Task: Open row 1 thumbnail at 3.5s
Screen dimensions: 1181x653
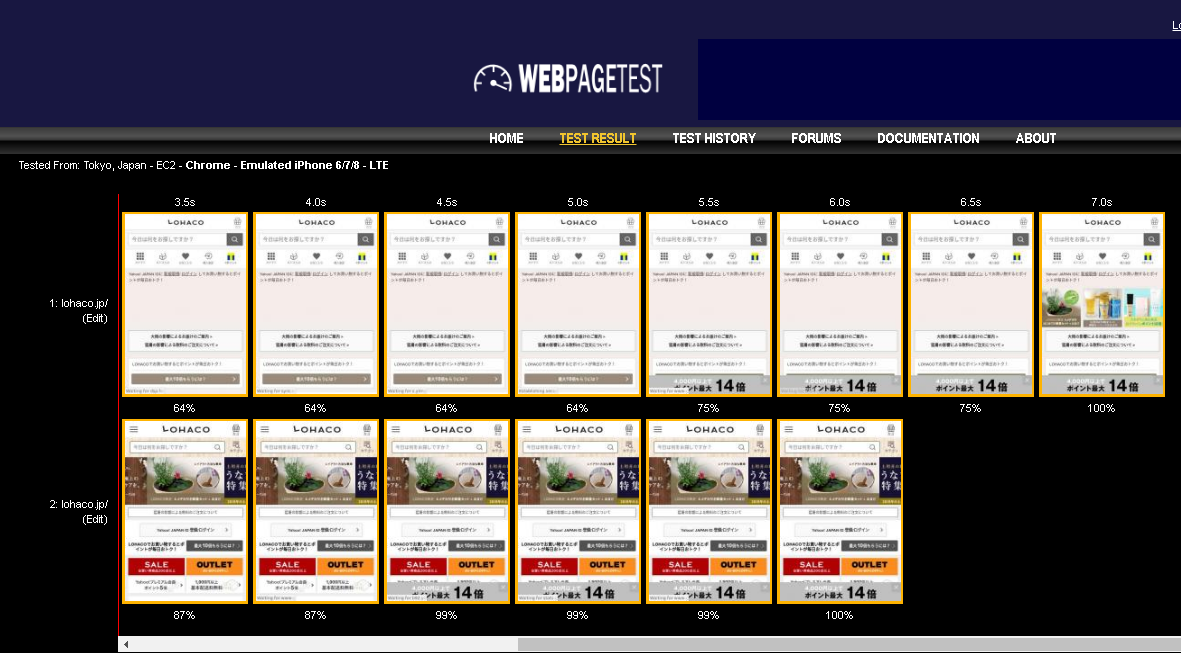Action: [185, 304]
